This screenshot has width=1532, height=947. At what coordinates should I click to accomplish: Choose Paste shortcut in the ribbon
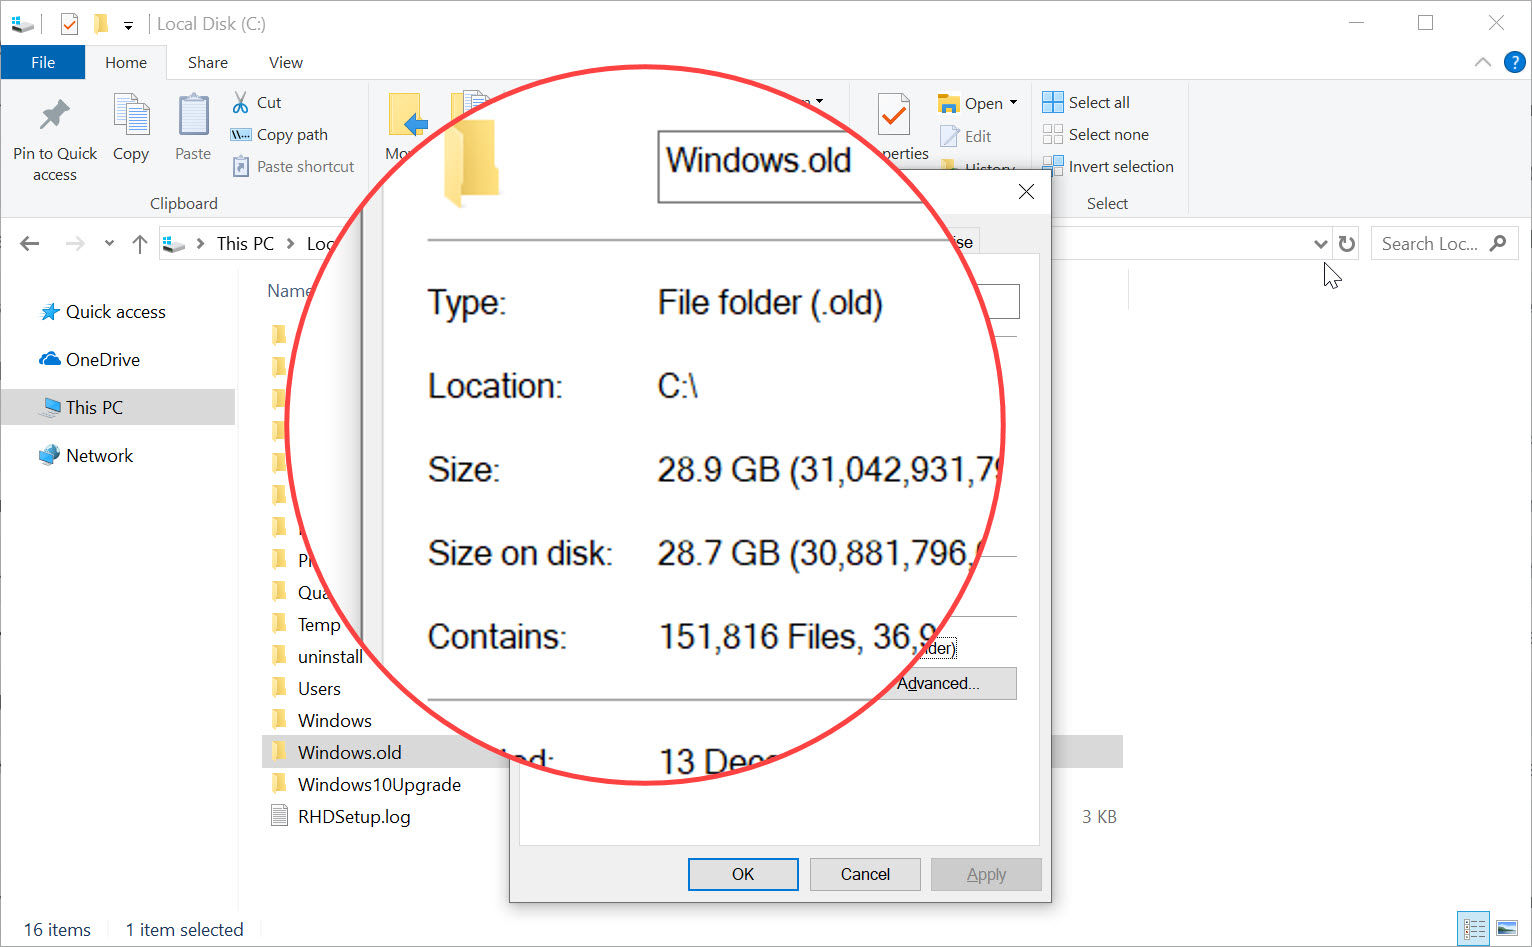point(293,166)
